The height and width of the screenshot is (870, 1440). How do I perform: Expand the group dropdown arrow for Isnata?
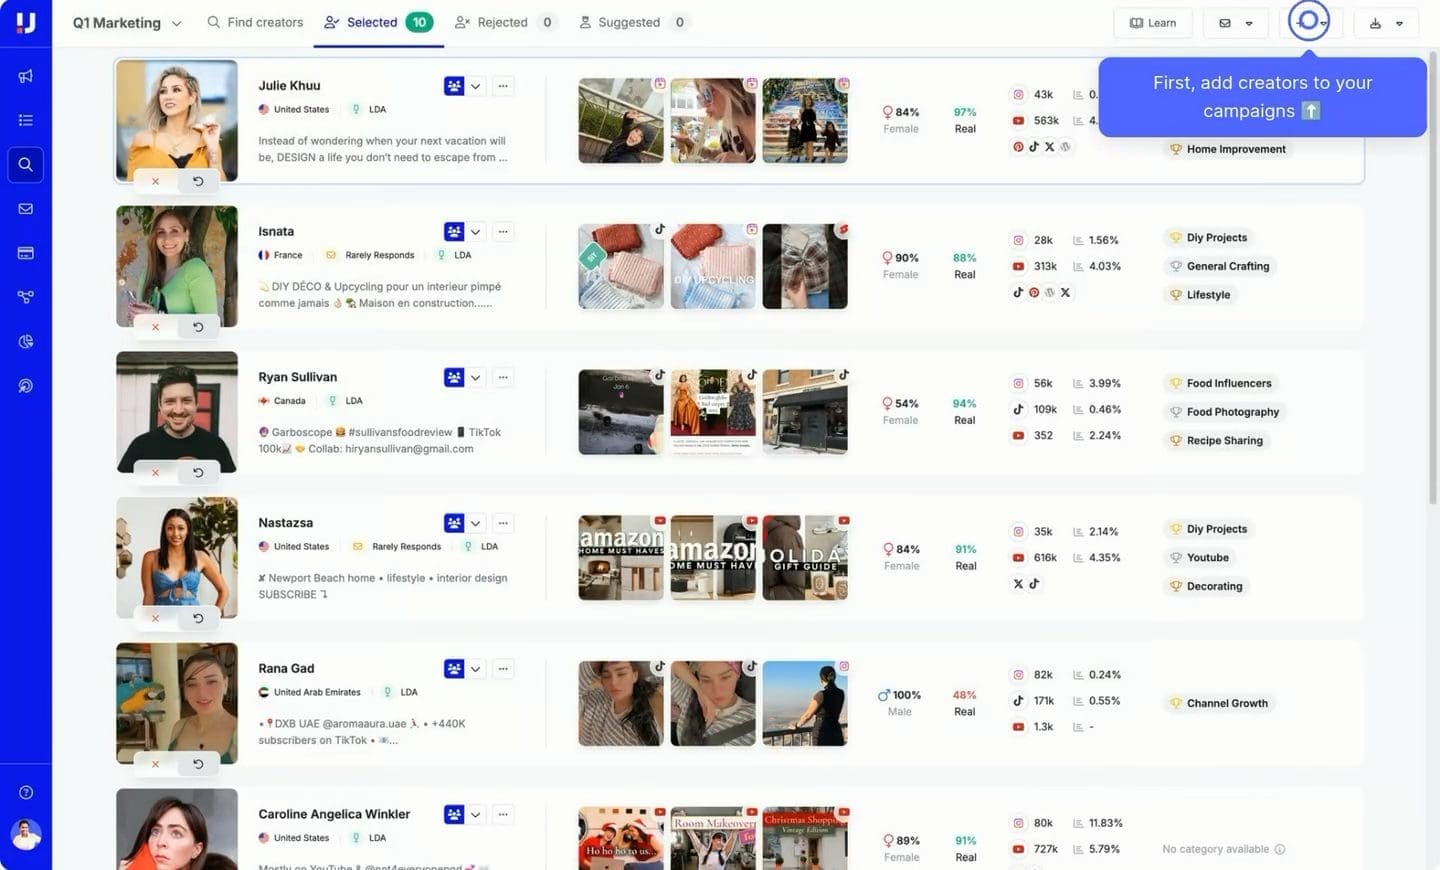[x=476, y=232]
